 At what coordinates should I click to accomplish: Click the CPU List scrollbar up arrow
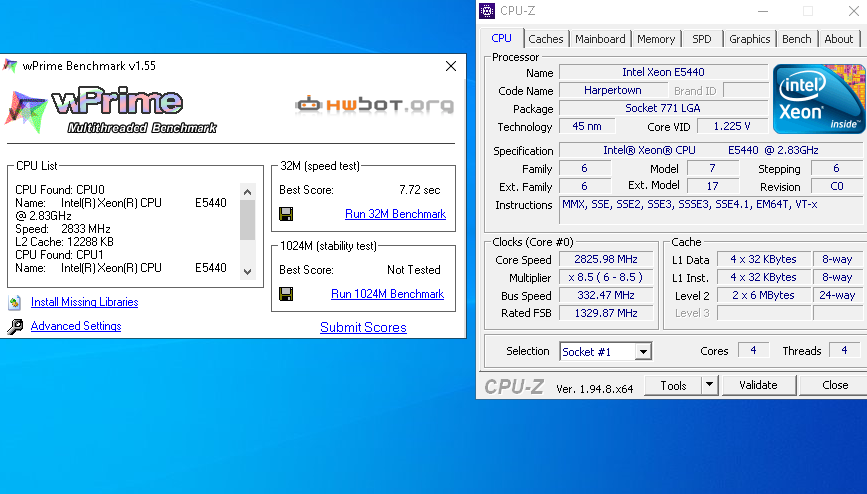248,192
